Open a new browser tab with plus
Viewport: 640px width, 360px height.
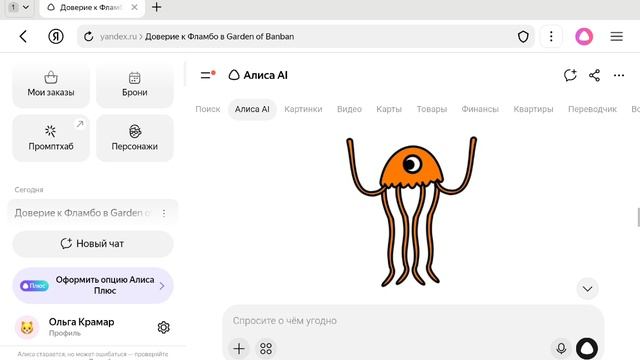coord(157,7)
